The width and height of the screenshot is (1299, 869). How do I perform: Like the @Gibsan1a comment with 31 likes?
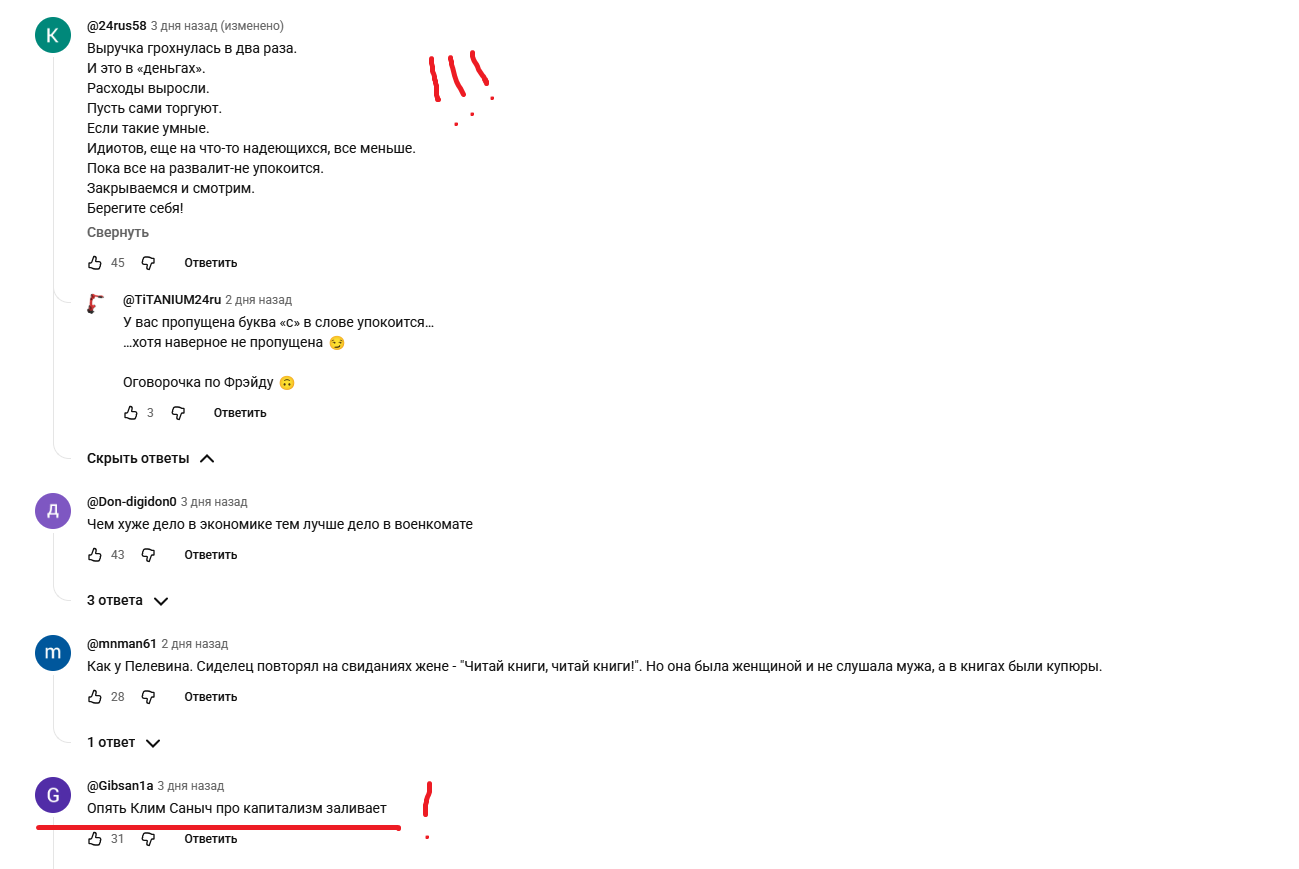(x=95, y=839)
